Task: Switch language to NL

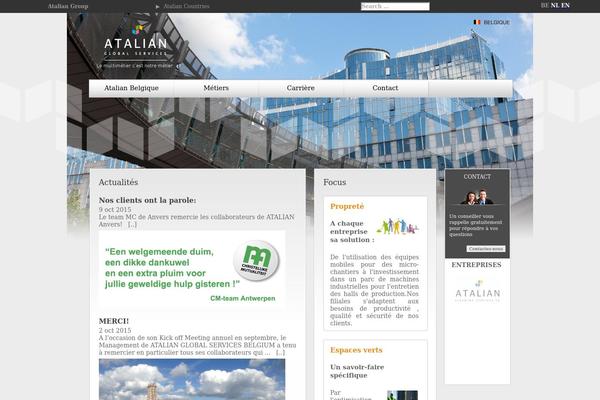Action: 555,5
